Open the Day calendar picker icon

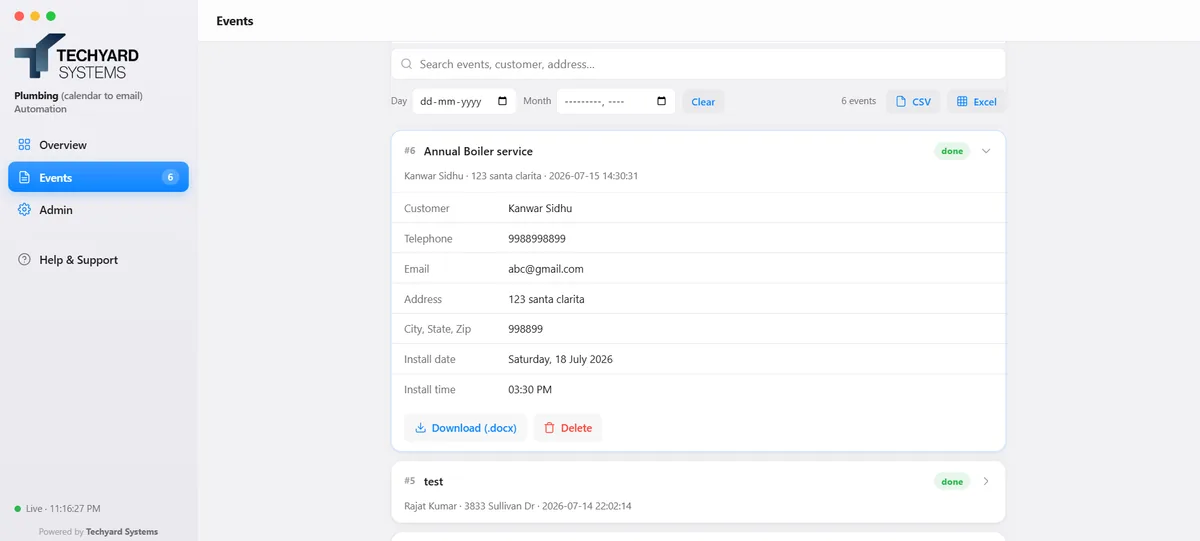(502, 101)
